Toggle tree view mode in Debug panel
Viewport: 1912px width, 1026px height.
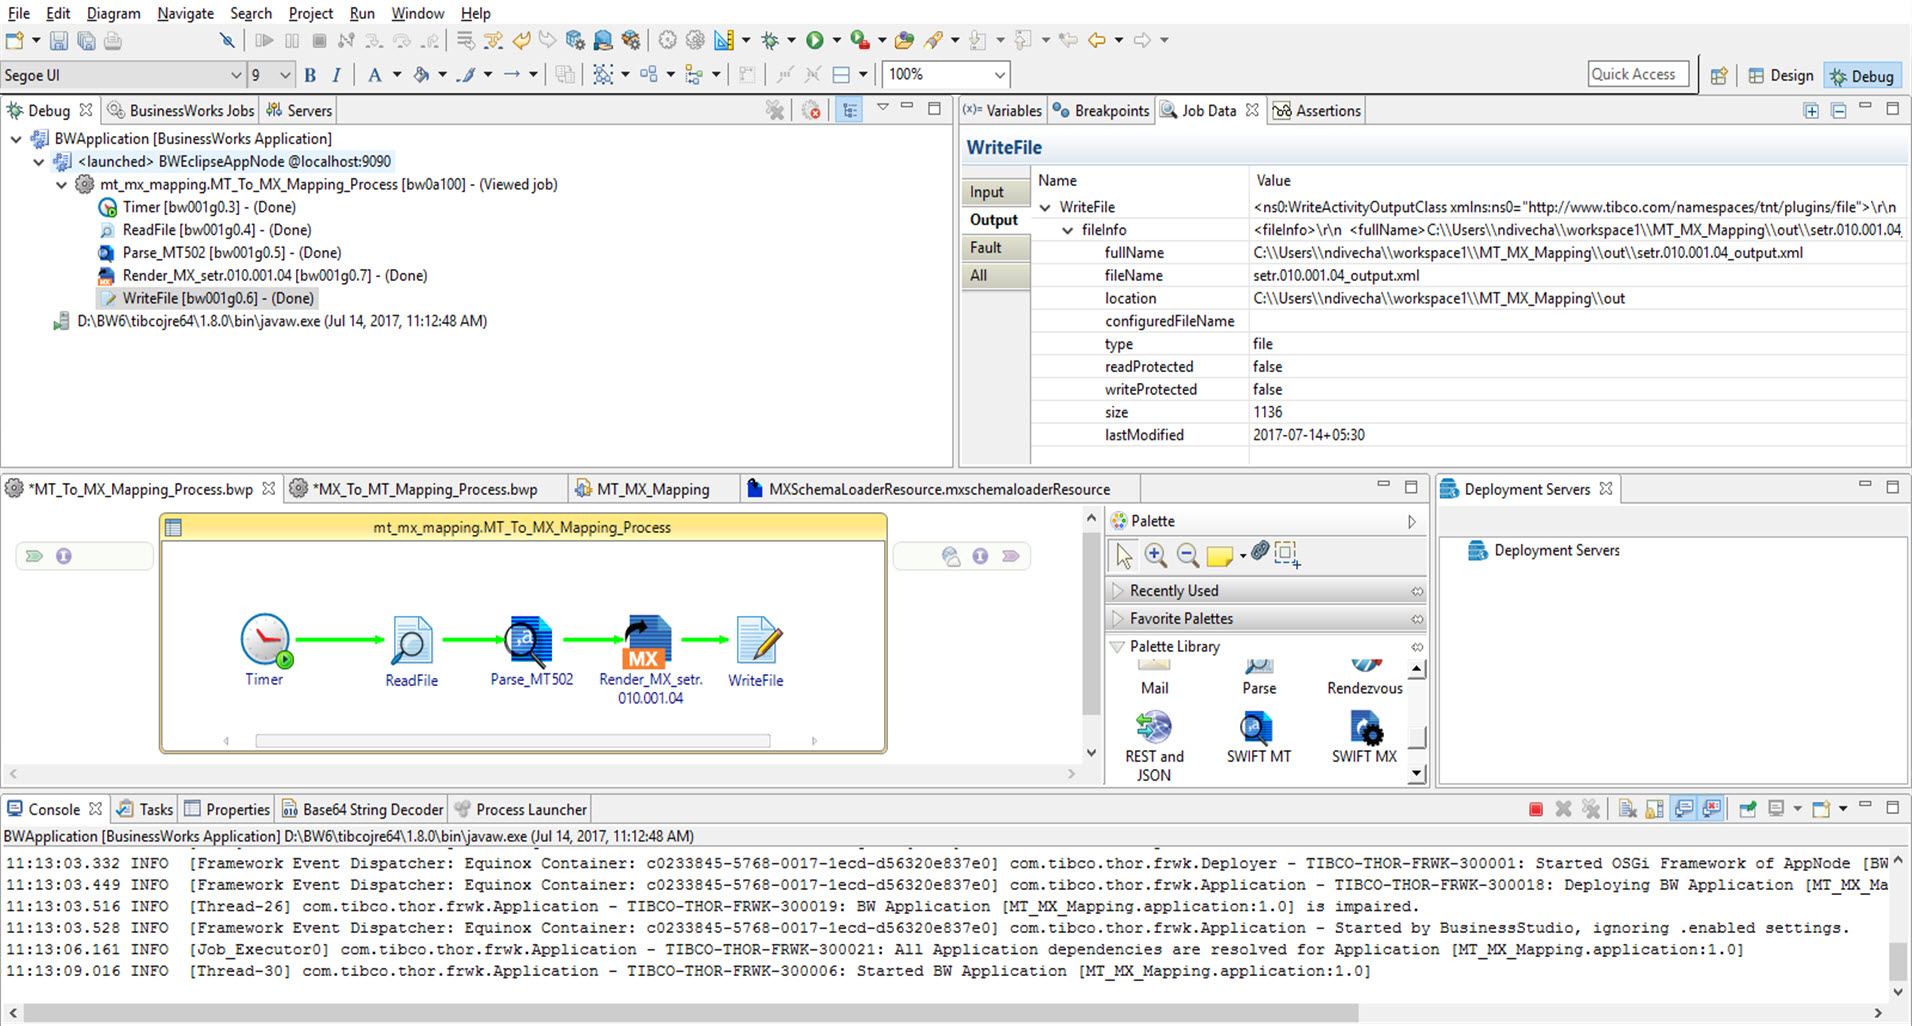pos(849,110)
